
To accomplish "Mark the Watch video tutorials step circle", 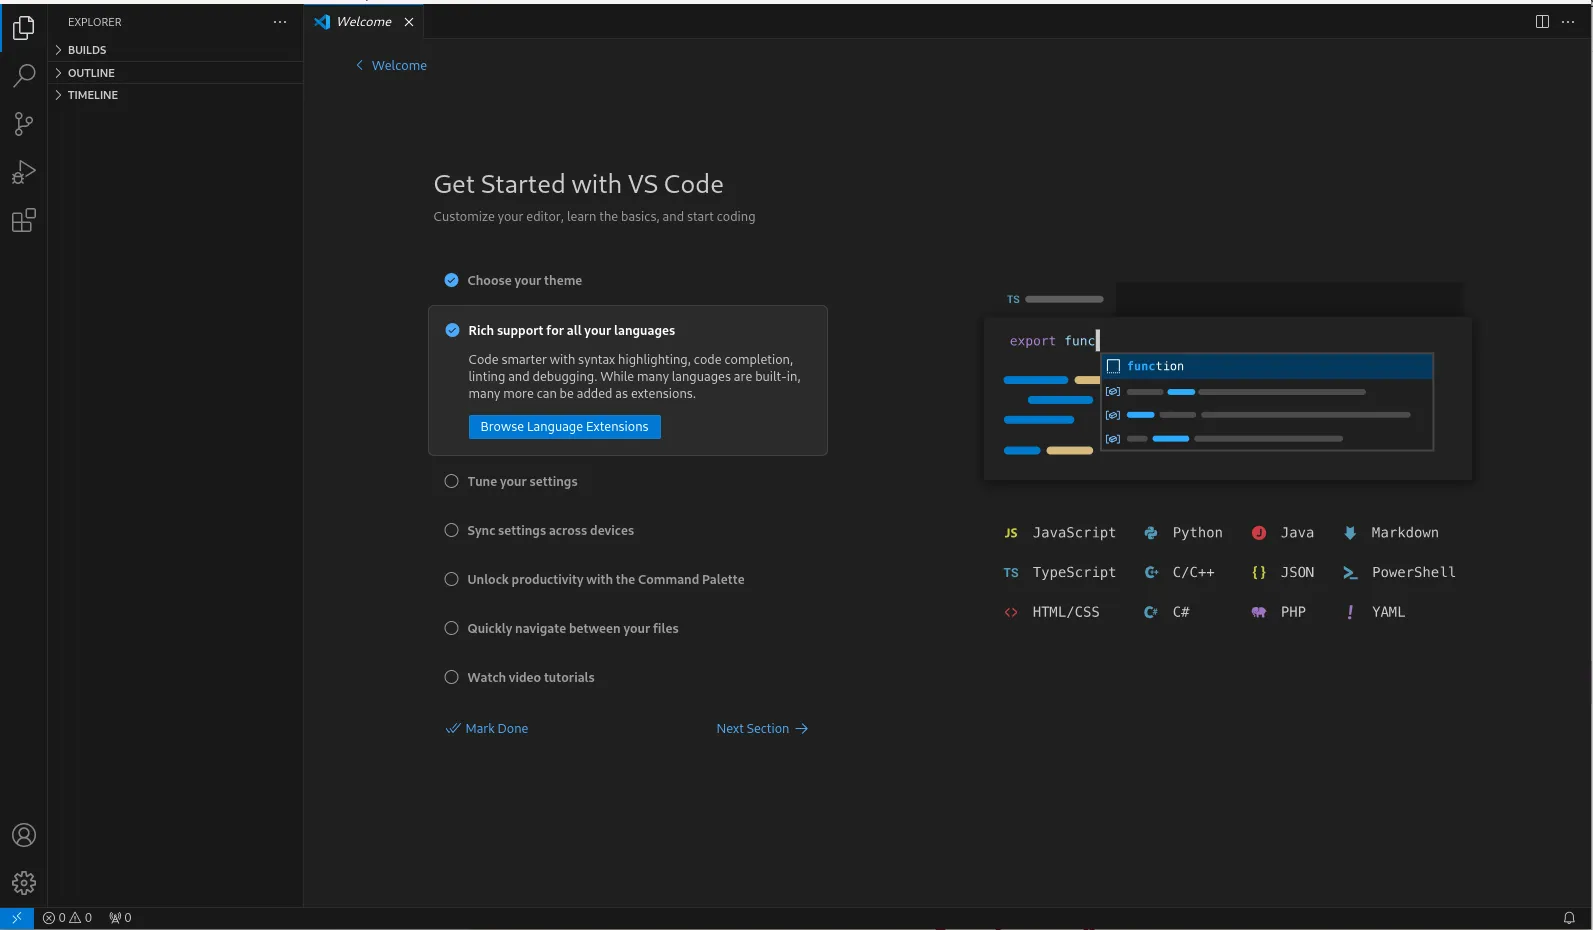I will 451,677.
